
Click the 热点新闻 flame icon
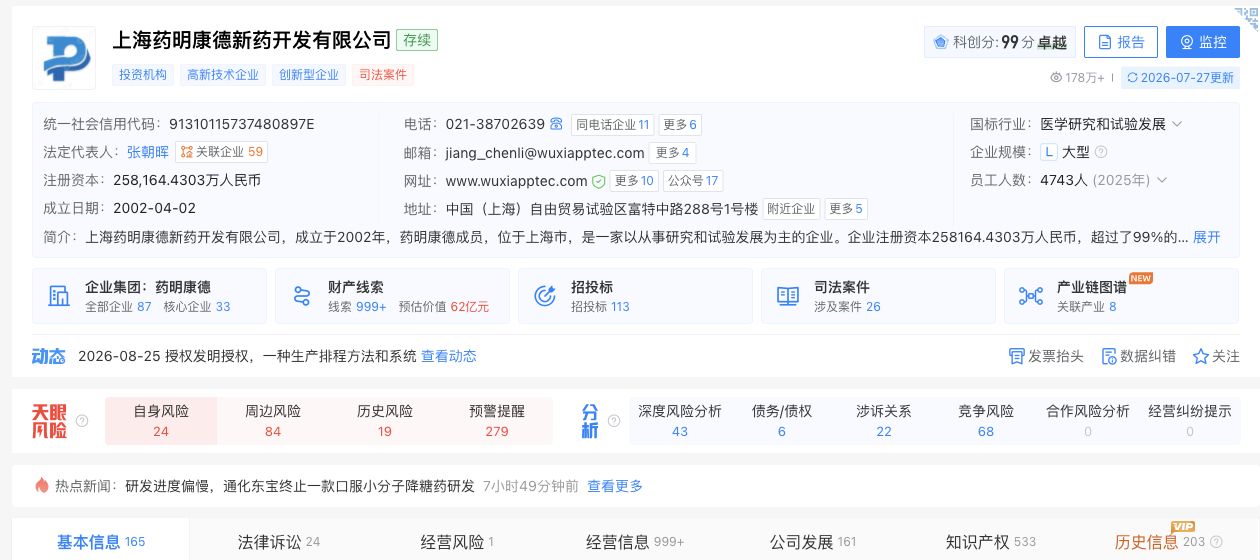(42, 486)
